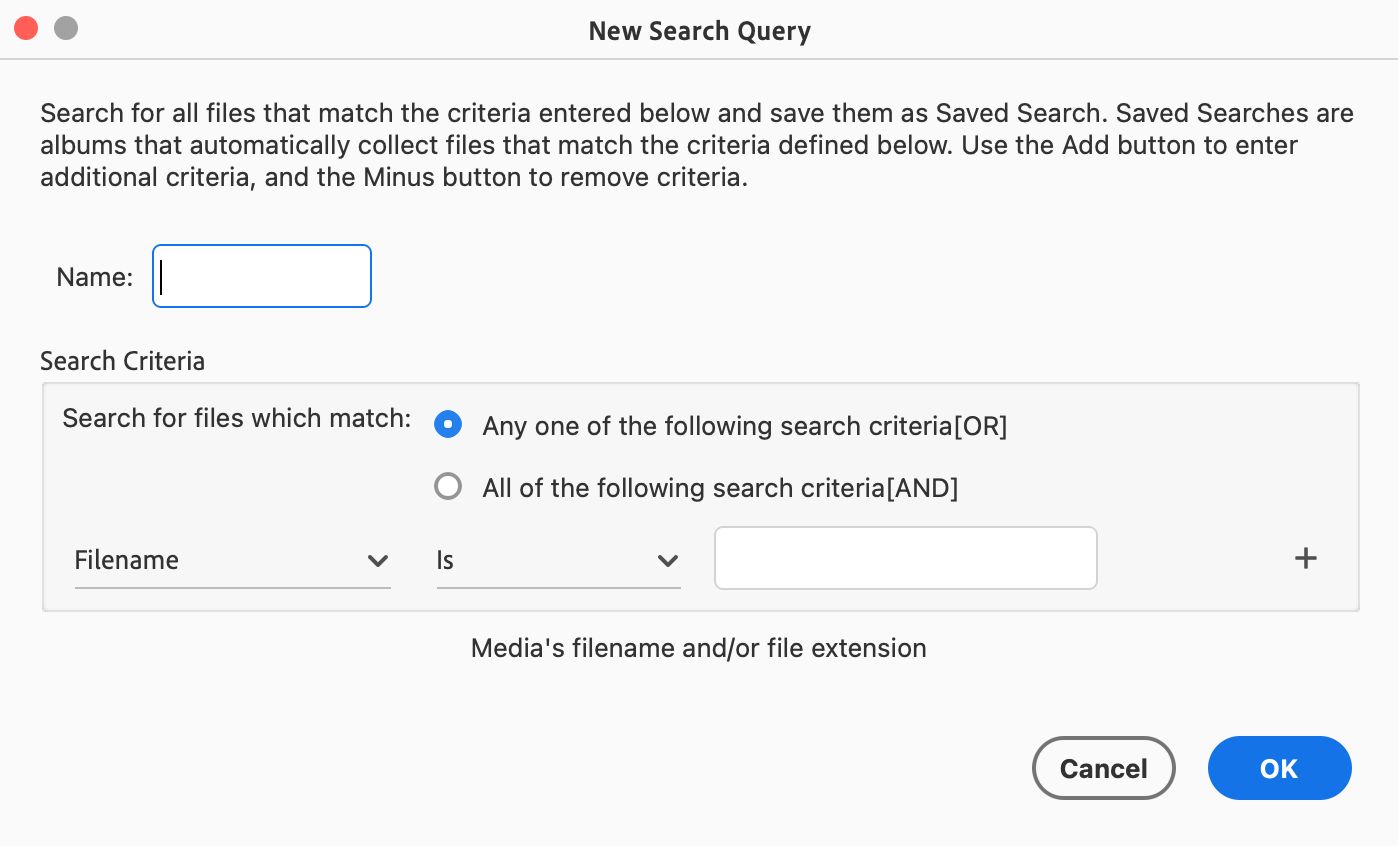
Task: Click the Name text input field
Action: click(262, 277)
